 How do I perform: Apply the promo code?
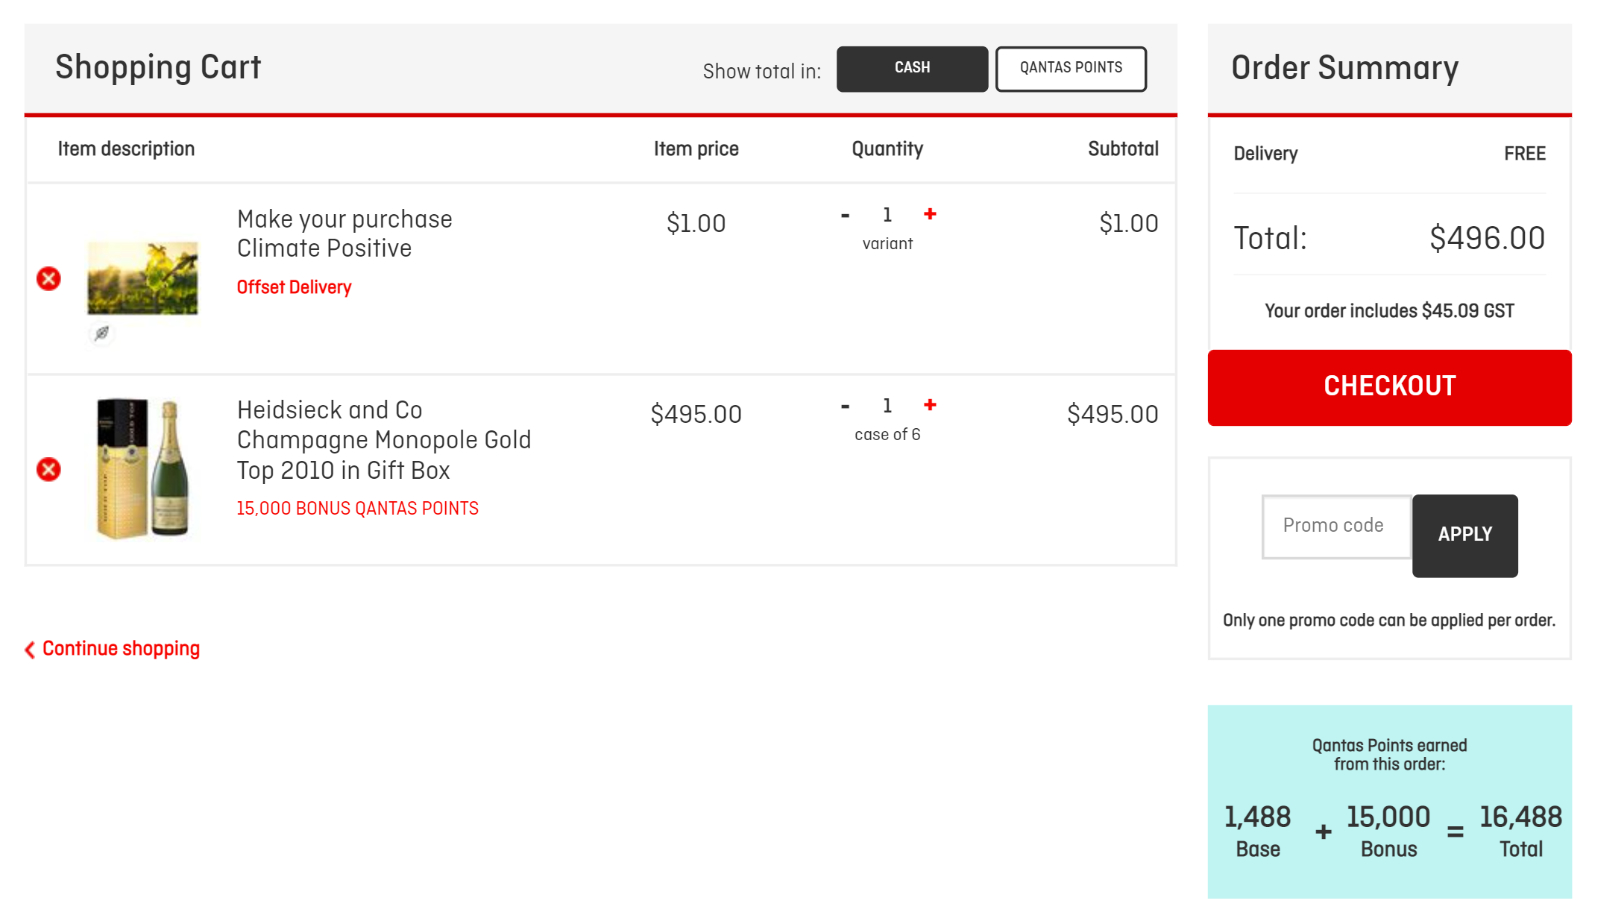tap(1465, 536)
